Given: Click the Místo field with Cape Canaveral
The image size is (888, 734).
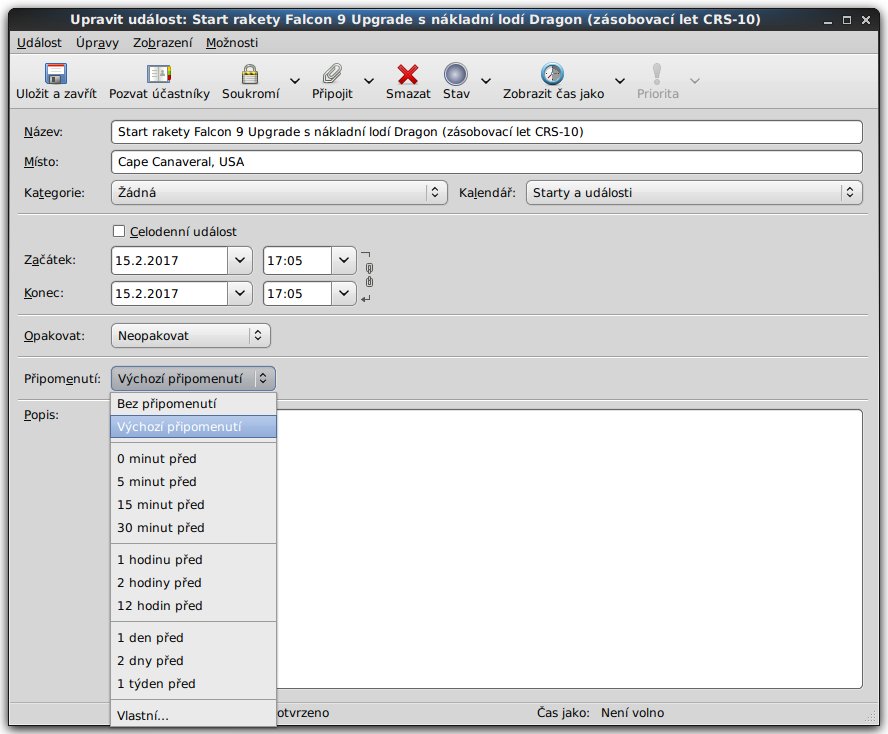Looking at the screenshot, I should (486, 162).
